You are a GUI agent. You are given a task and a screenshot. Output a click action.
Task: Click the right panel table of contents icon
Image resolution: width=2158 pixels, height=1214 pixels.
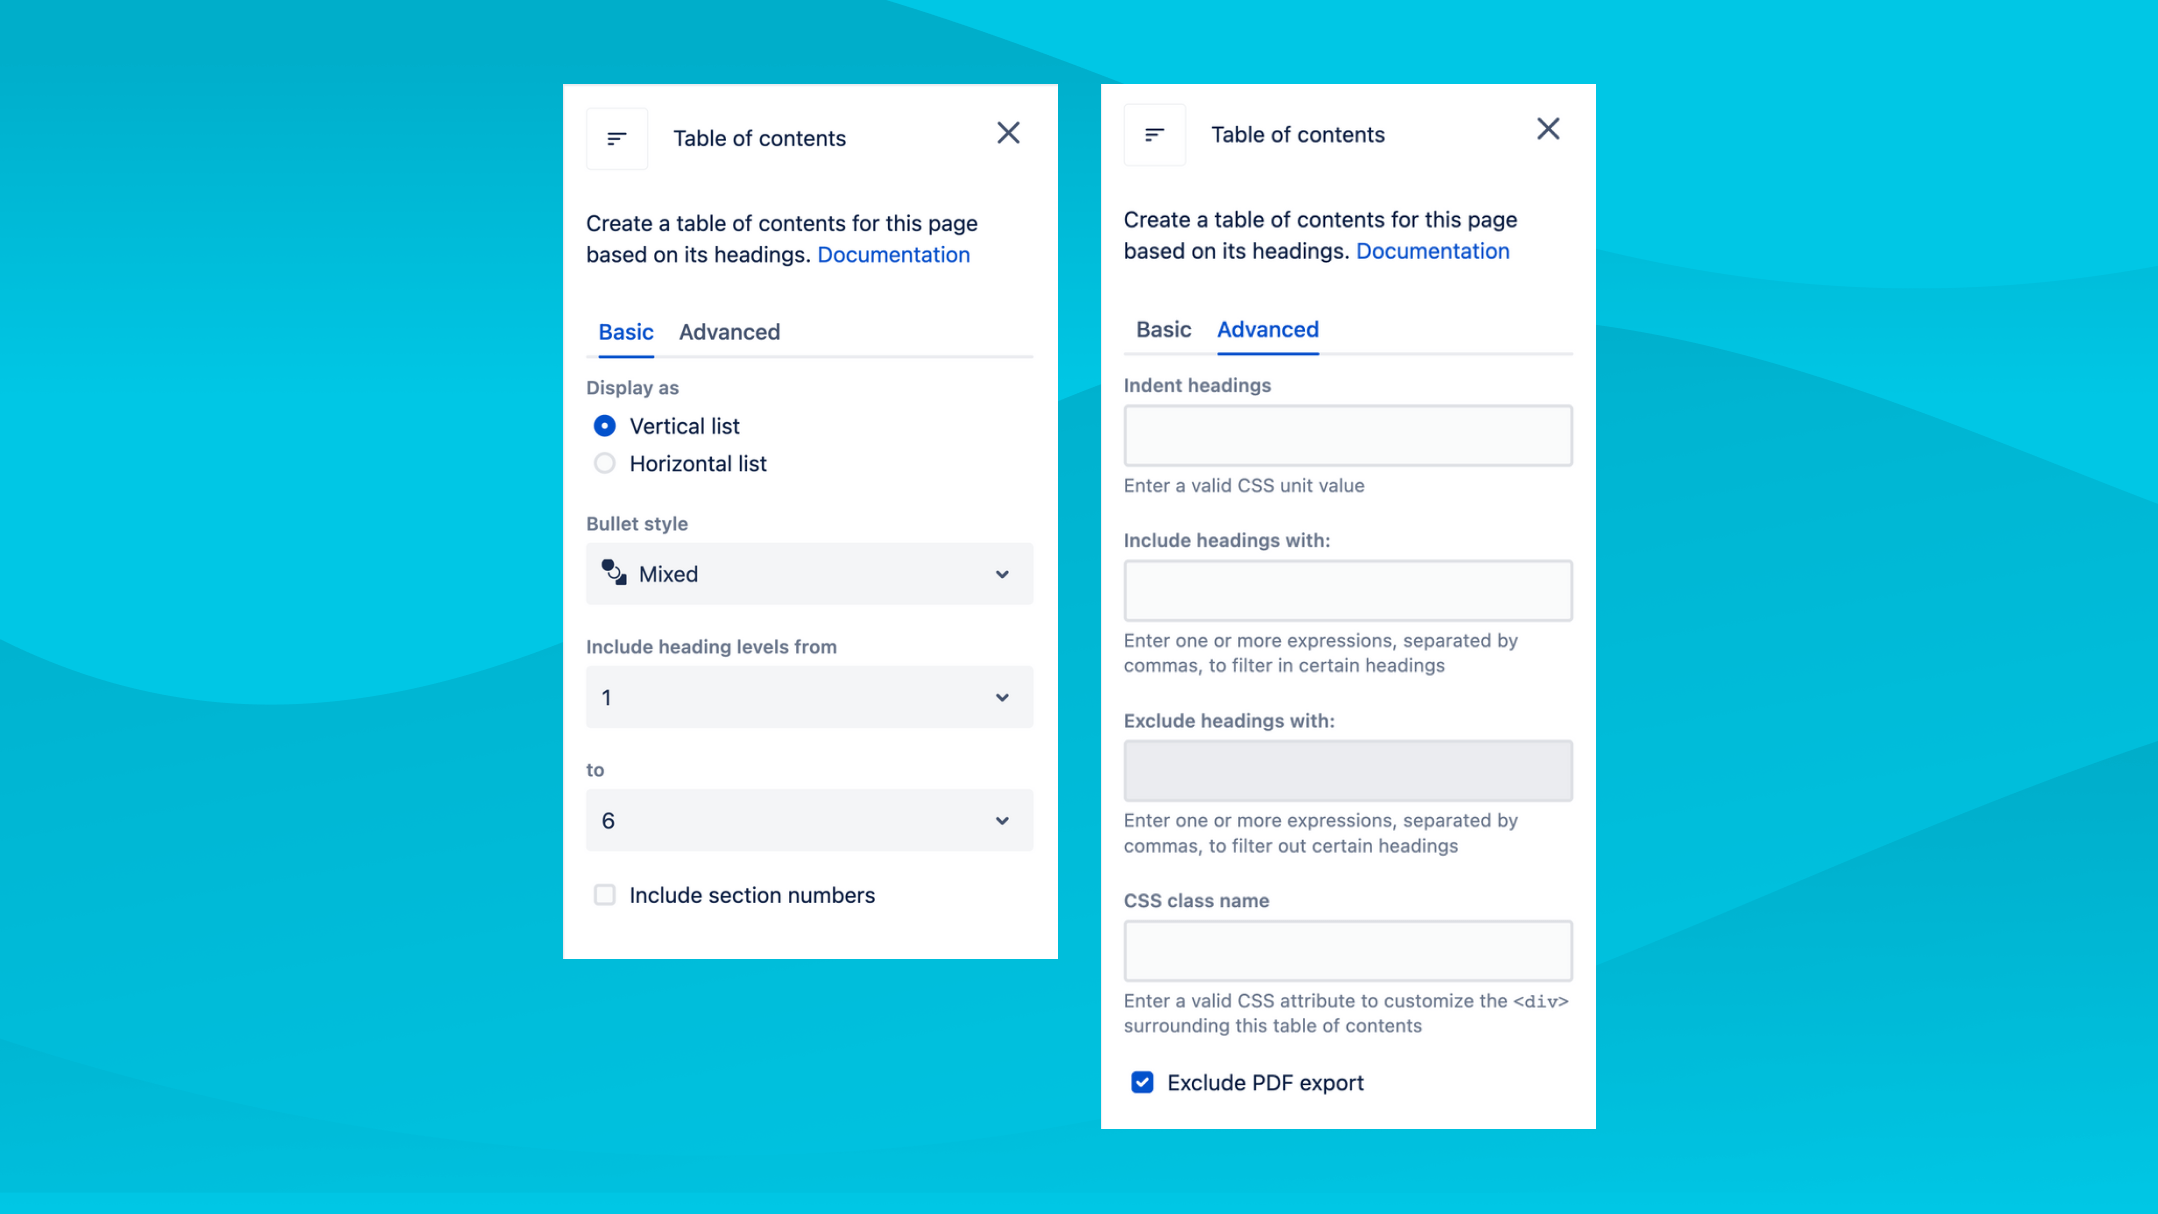(x=1156, y=133)
